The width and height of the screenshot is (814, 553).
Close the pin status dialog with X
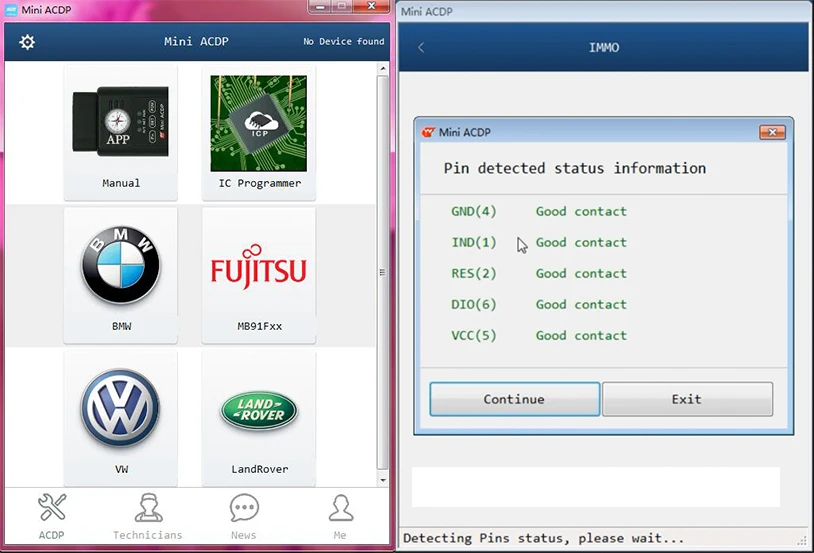772,132
